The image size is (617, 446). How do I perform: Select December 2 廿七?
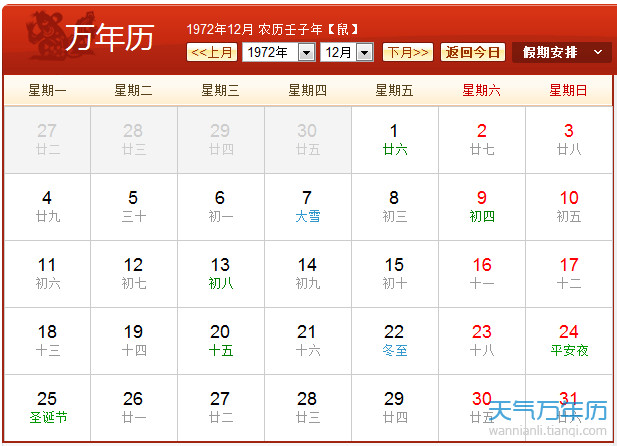(x=482, y=140)
